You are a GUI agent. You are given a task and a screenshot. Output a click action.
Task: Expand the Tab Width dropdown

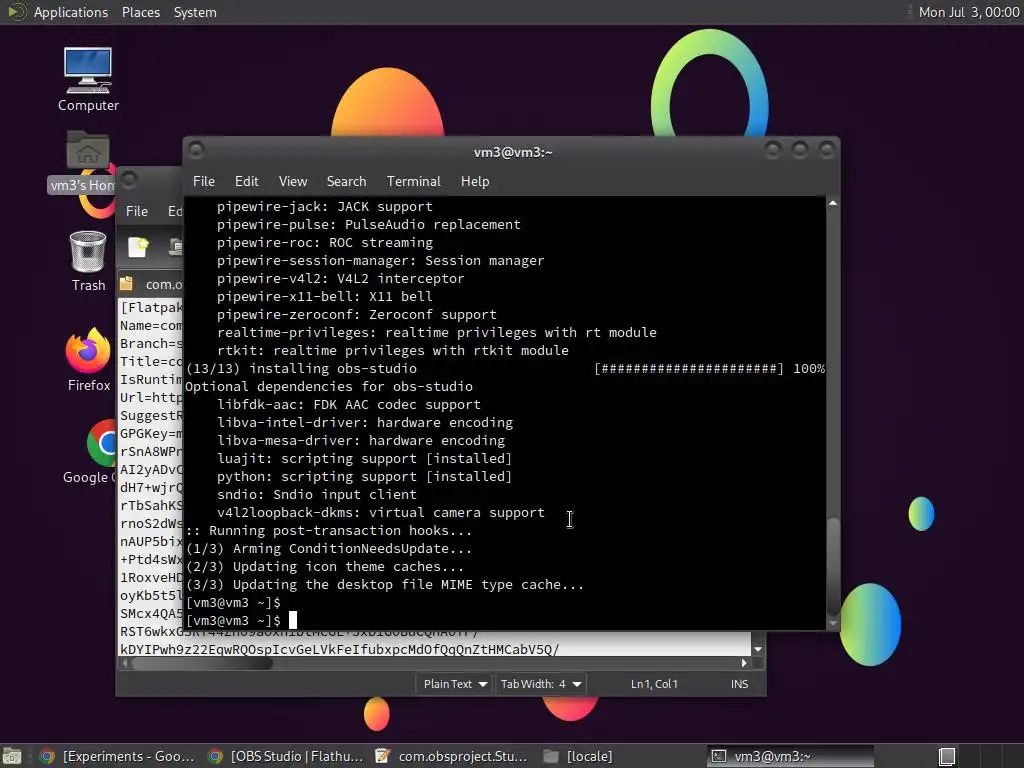[x=540, y=684]
